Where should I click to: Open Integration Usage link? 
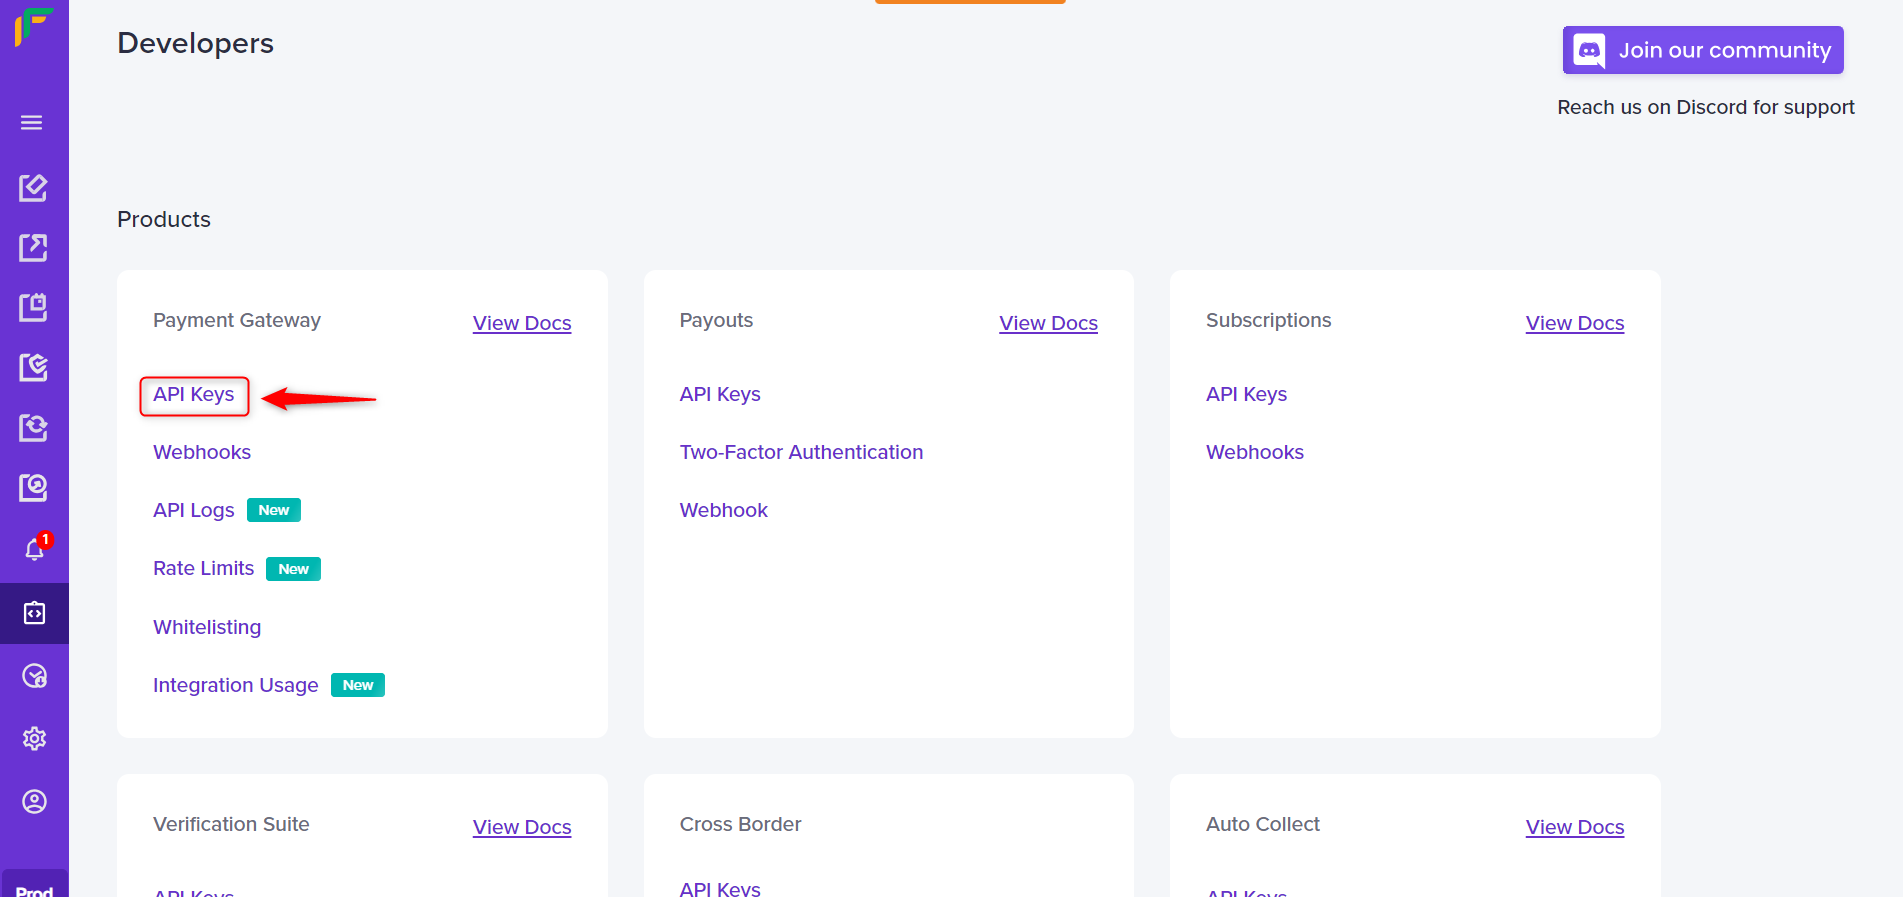tap(236, 685)
